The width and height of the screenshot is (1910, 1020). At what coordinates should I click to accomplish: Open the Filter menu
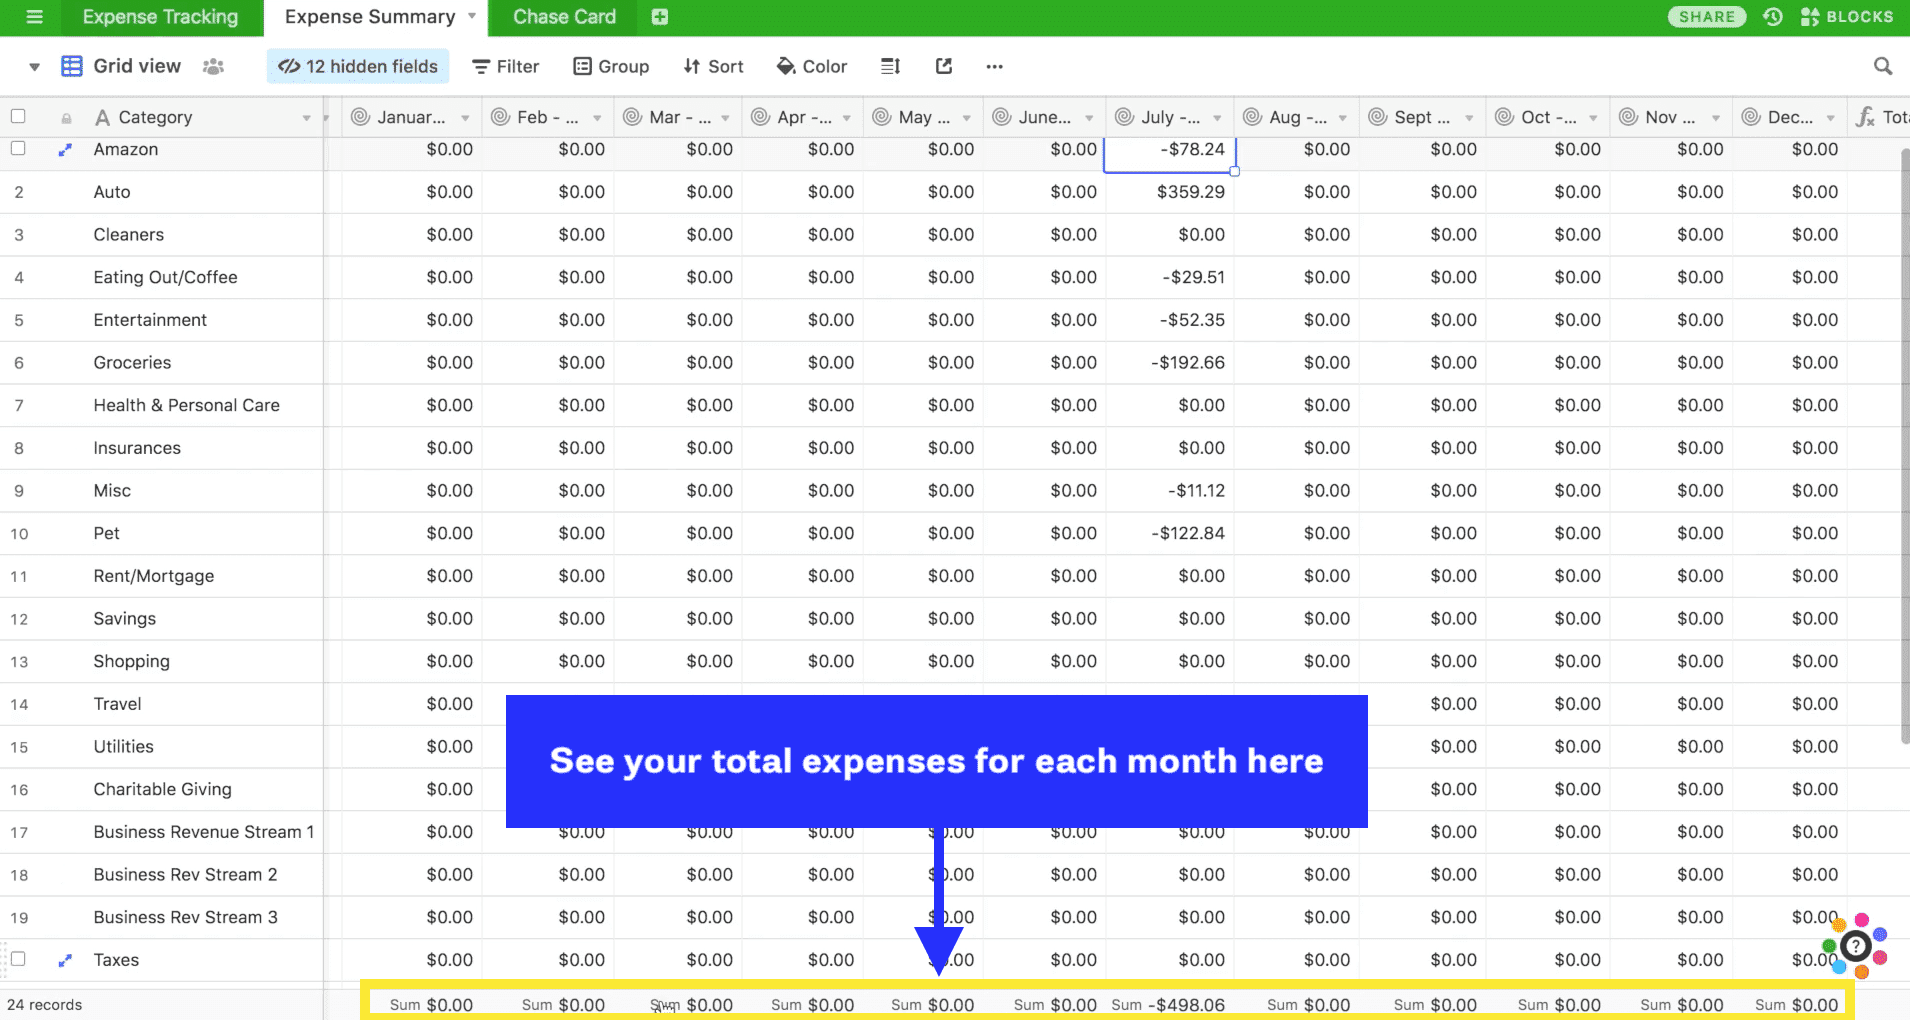pos(506,66)
